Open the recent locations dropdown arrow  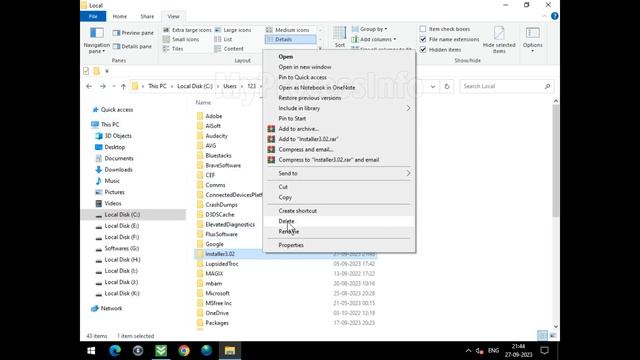click(113, 87)
